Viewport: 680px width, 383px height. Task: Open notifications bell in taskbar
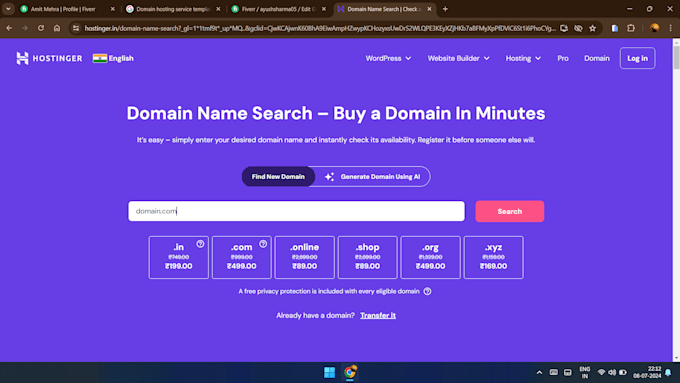point(668,372)
